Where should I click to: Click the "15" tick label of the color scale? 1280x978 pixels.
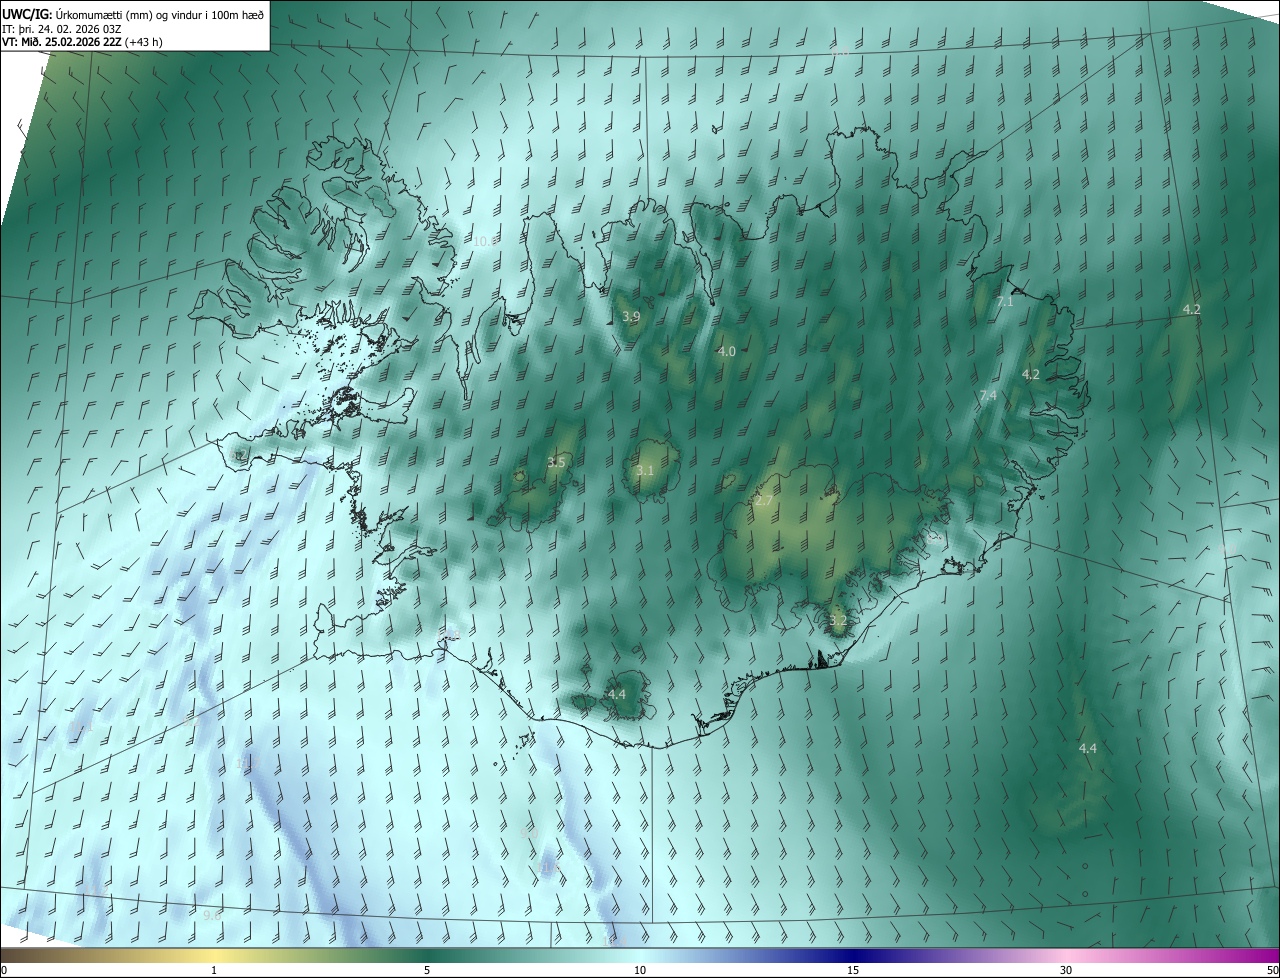[x=853, y=970]
